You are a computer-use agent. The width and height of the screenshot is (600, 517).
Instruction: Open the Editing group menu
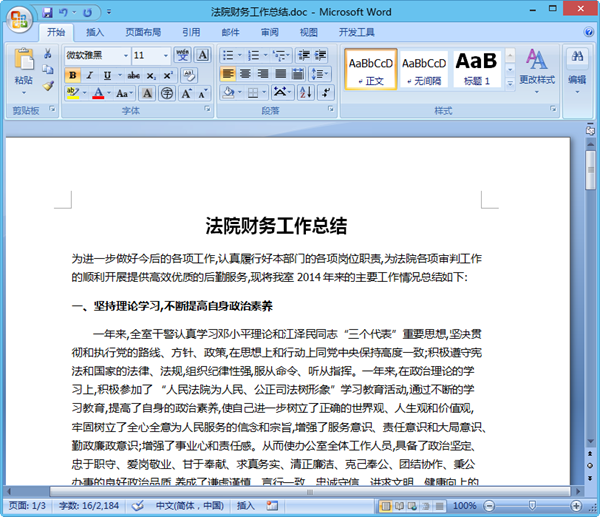pos(577,71)
